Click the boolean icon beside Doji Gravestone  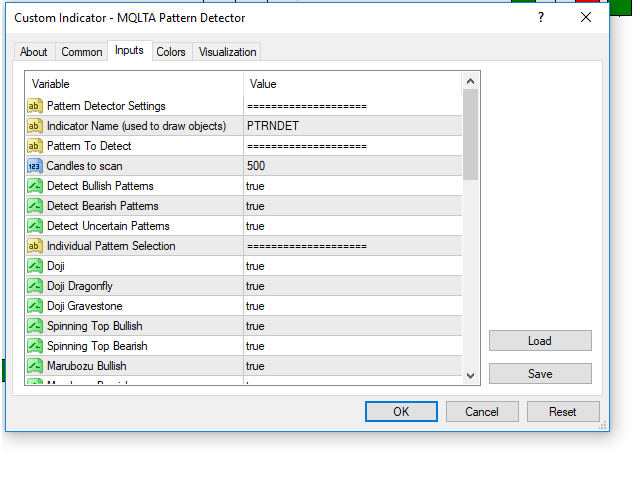tap(35, 306)
